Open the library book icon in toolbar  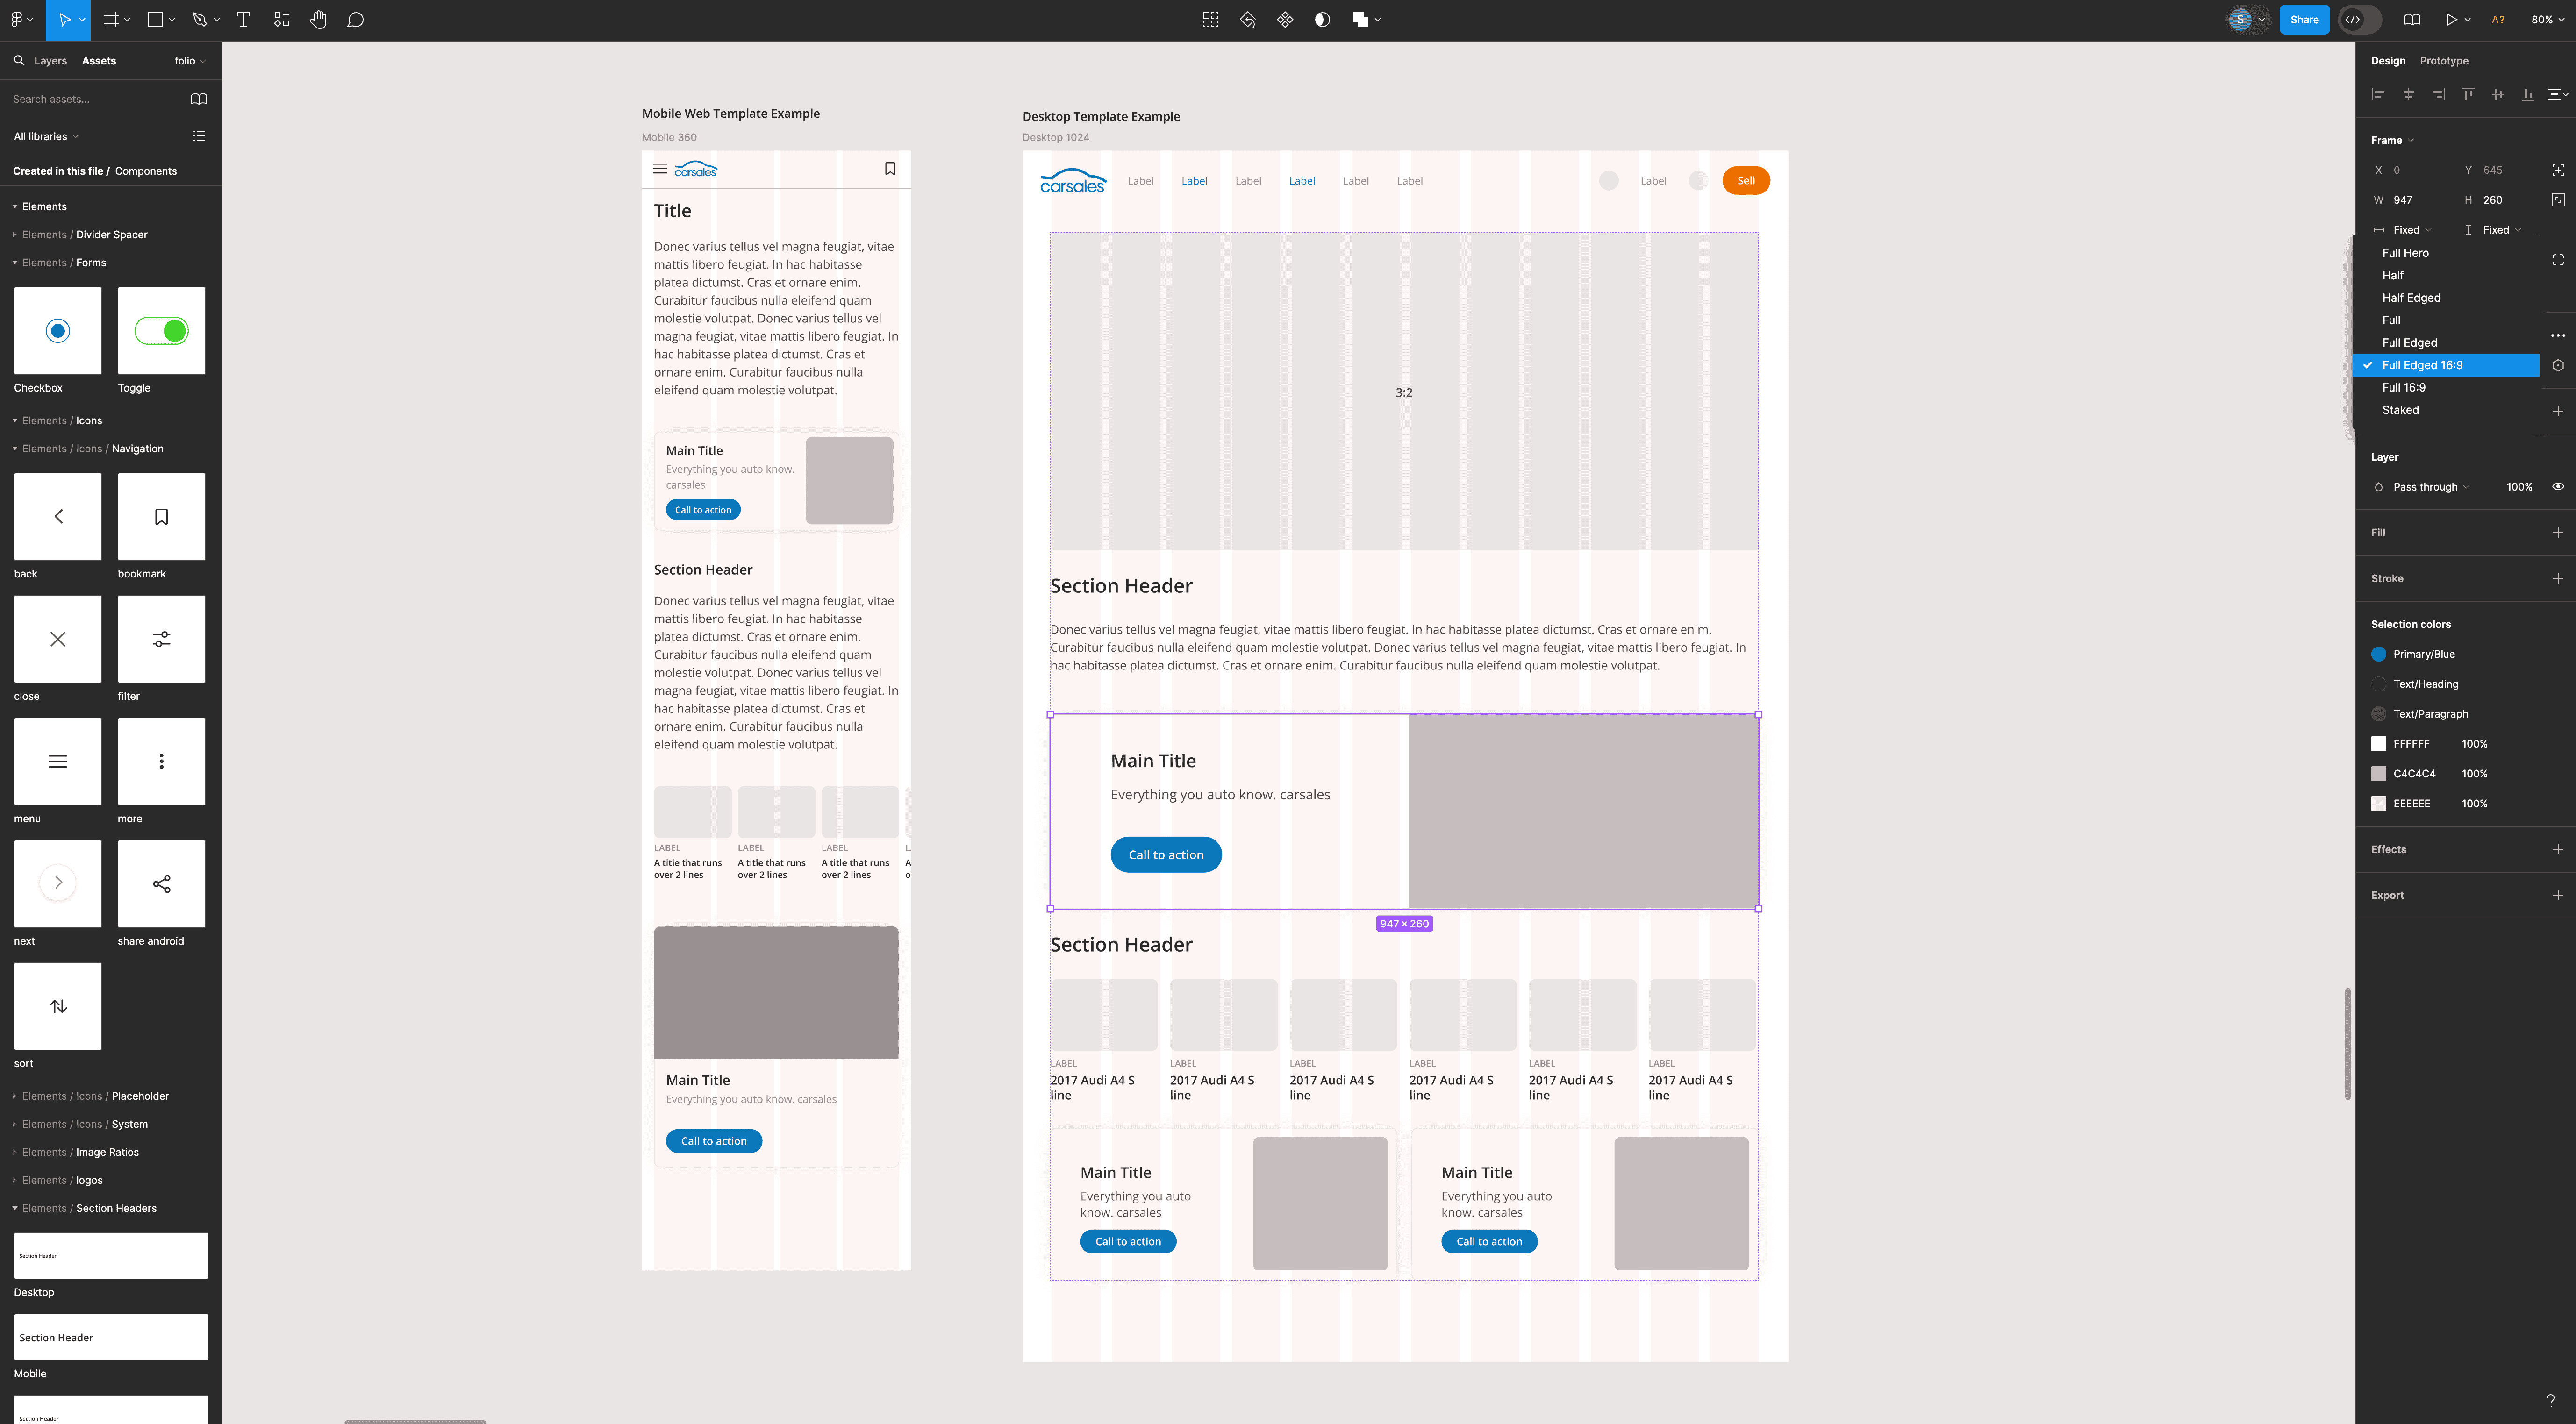(2412, 20)
